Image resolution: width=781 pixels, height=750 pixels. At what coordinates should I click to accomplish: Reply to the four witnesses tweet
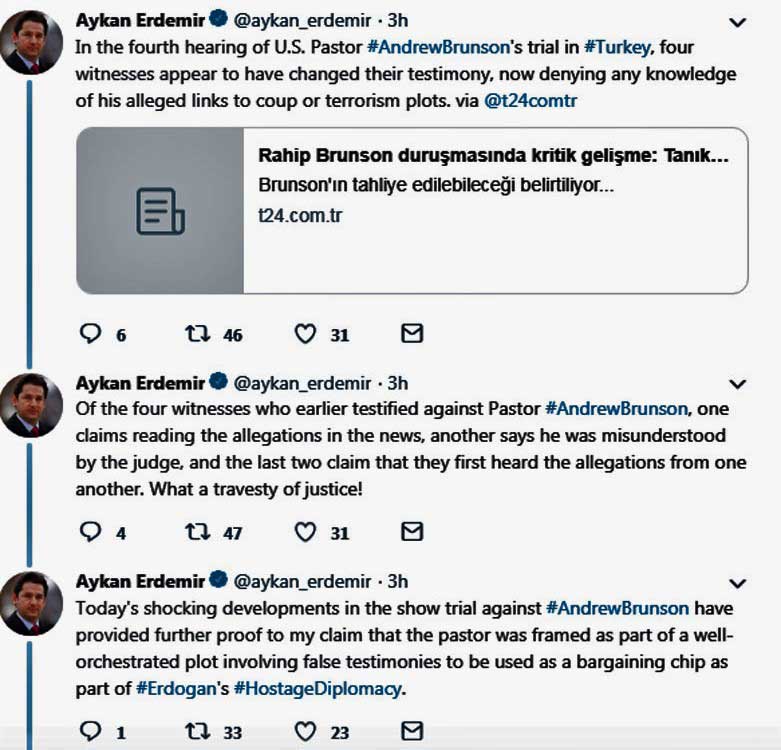click(x=90, y=532)
